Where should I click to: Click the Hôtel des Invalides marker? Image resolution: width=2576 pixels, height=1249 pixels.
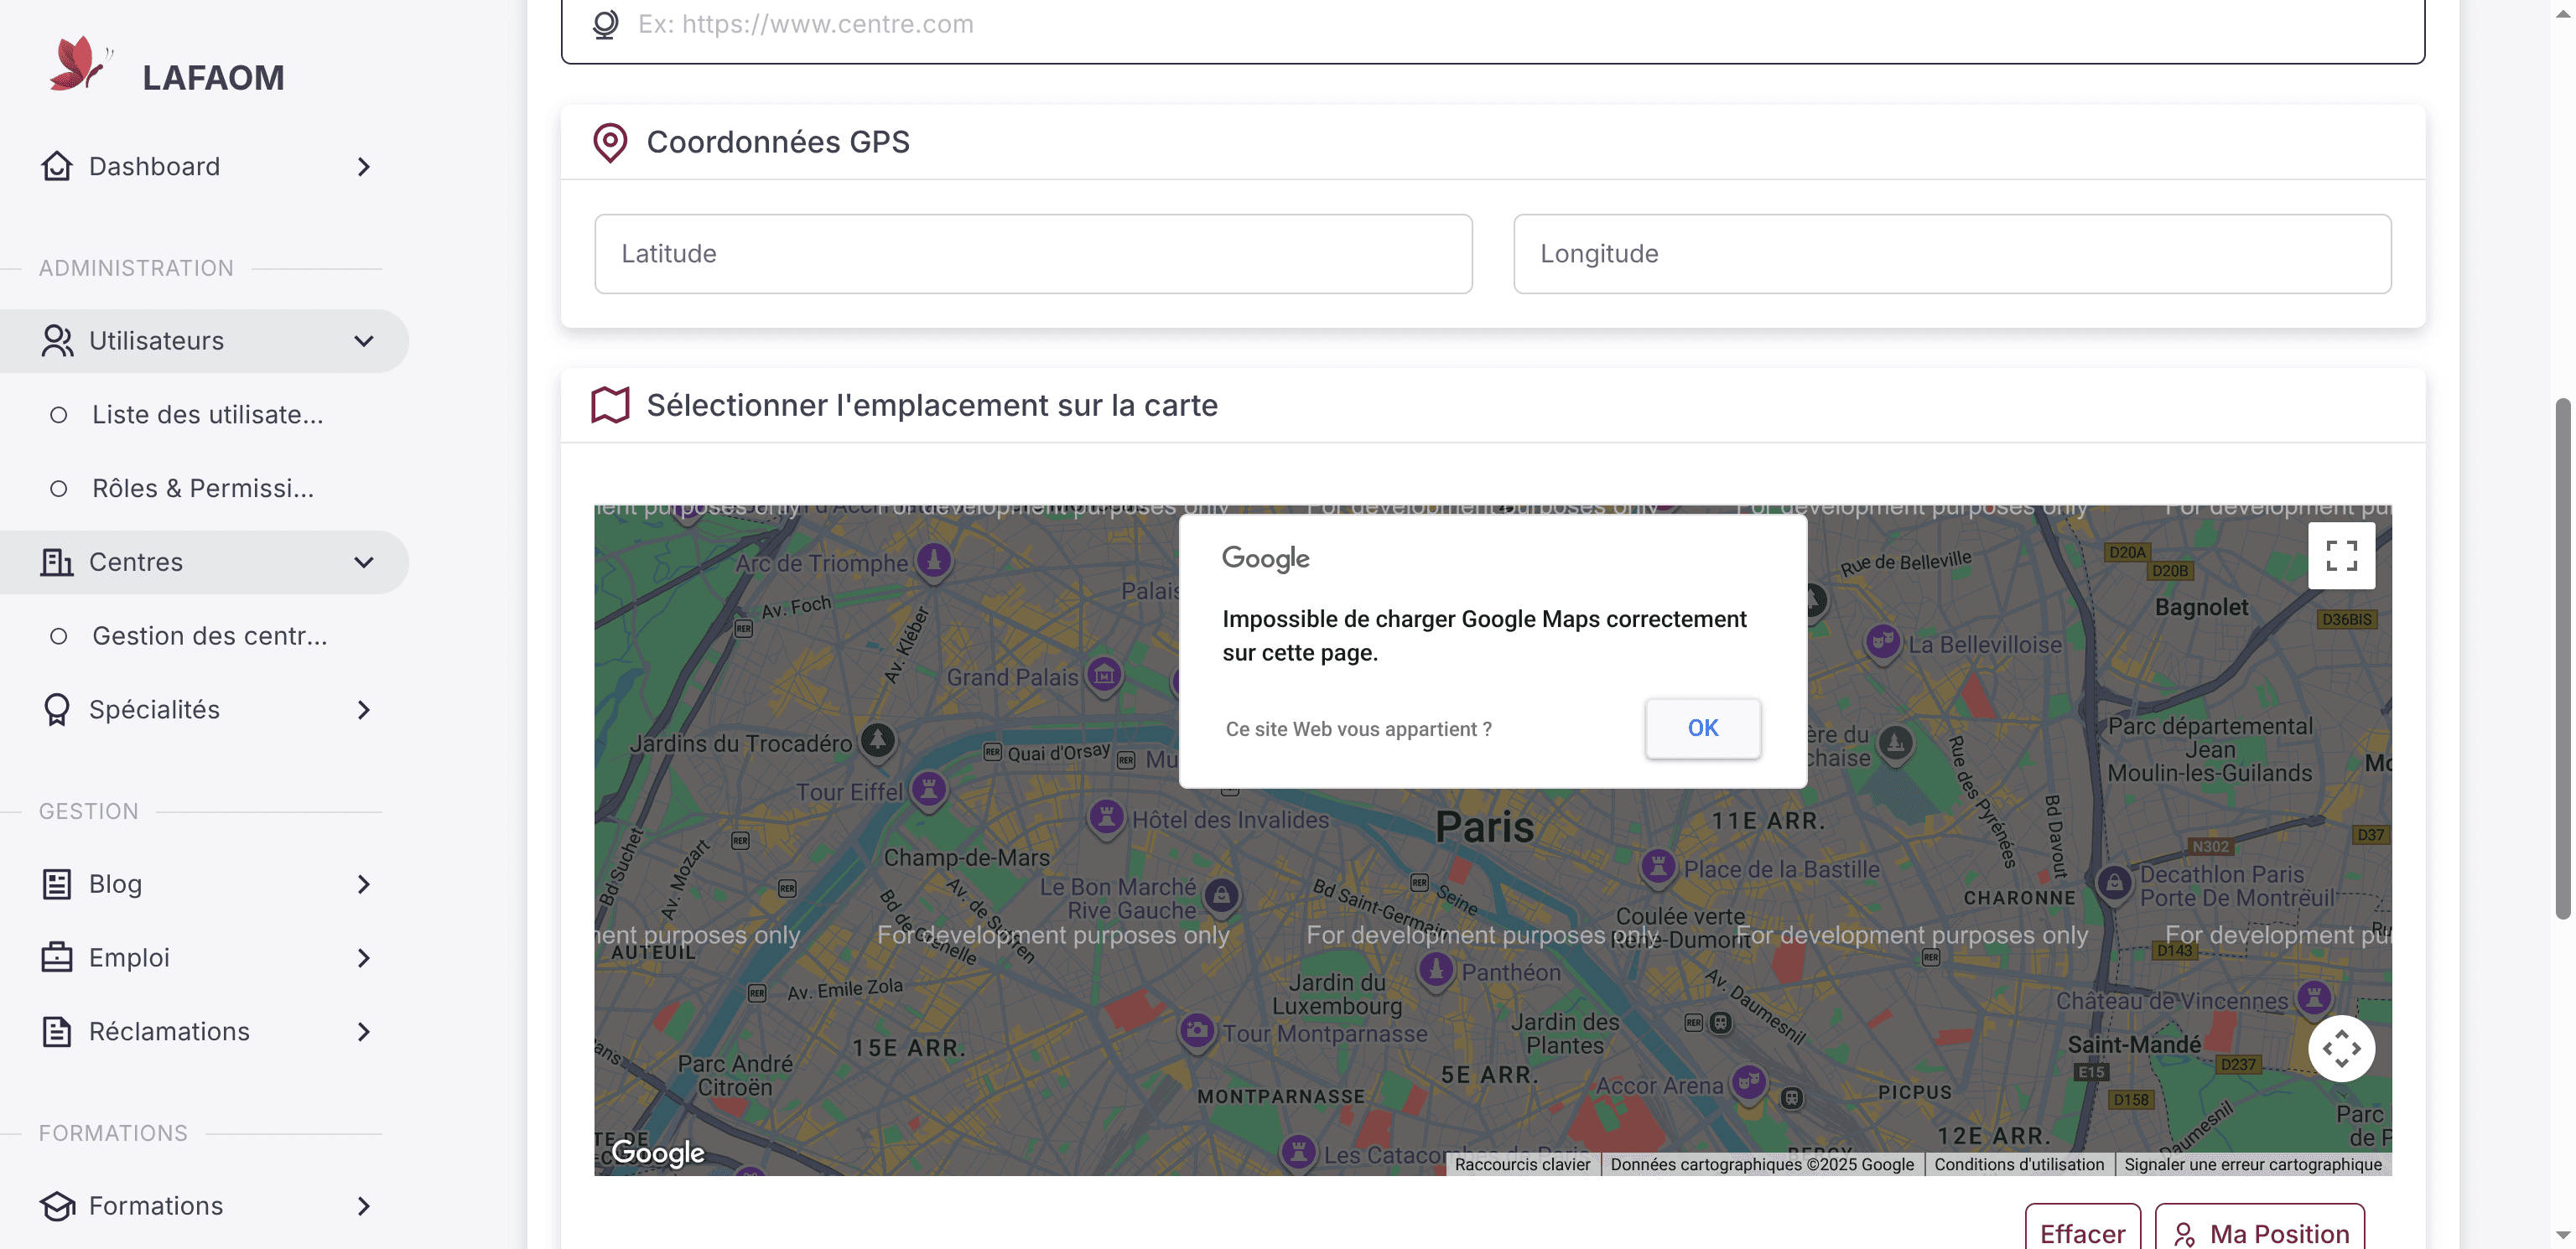[x=1107, y=817]
